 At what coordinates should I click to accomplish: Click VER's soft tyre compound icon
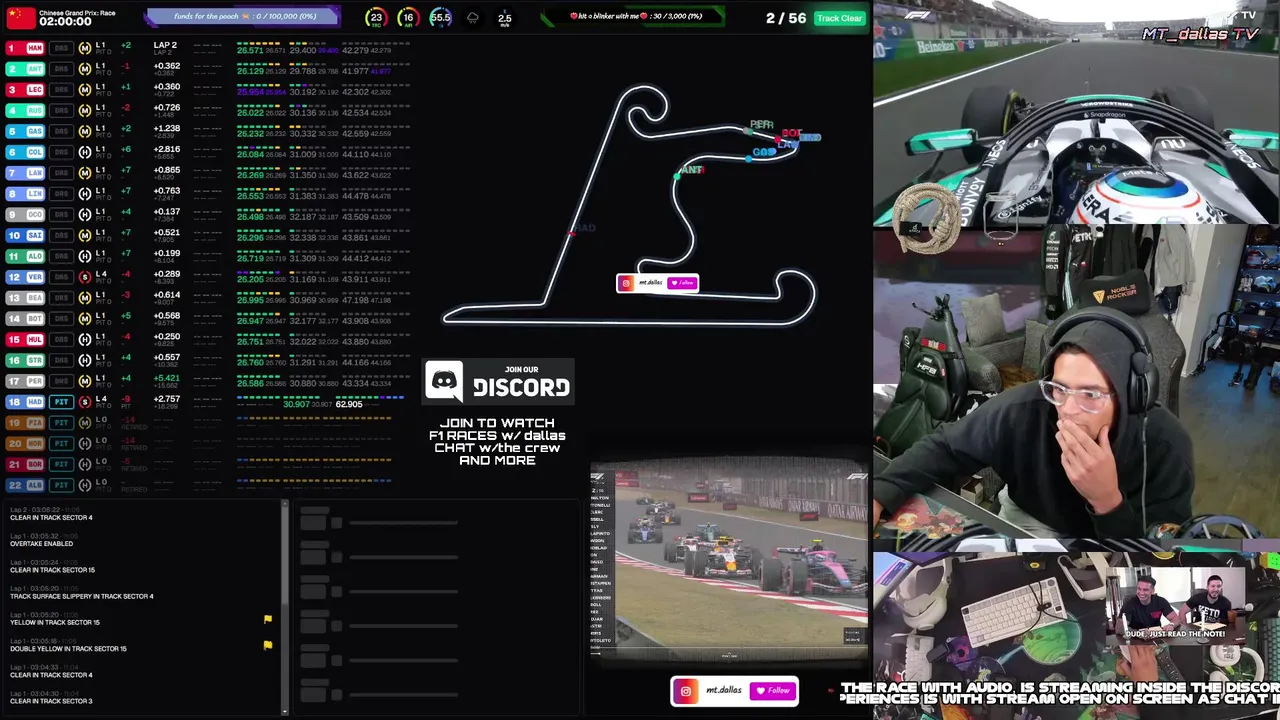[x=85, y=277]
